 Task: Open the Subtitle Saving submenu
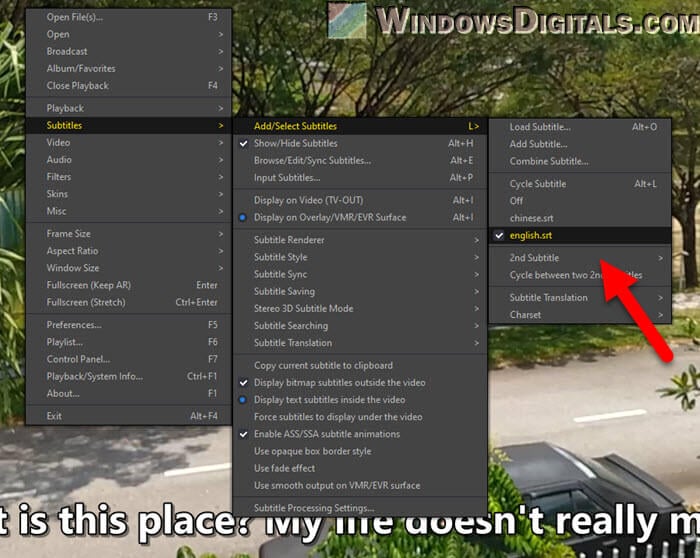[360, 291]
